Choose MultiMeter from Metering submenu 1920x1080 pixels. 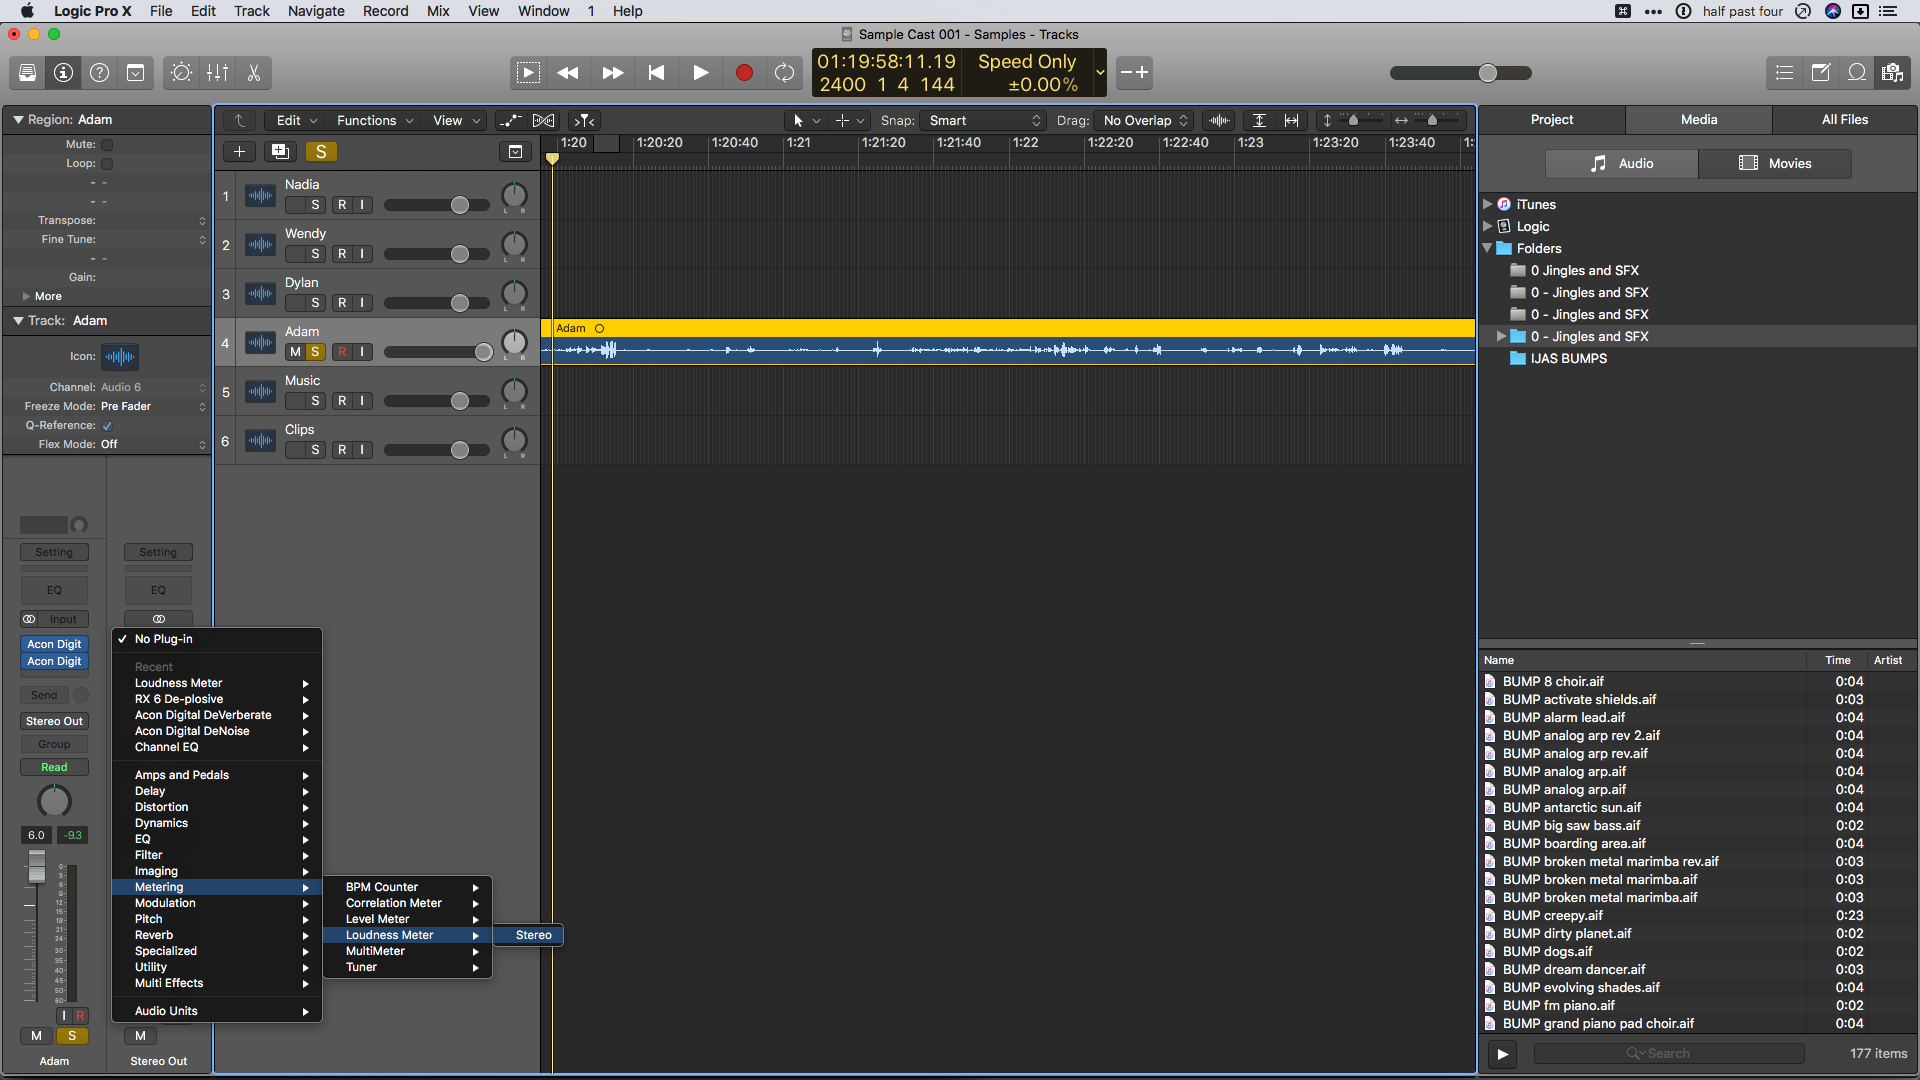pos(407,951)
